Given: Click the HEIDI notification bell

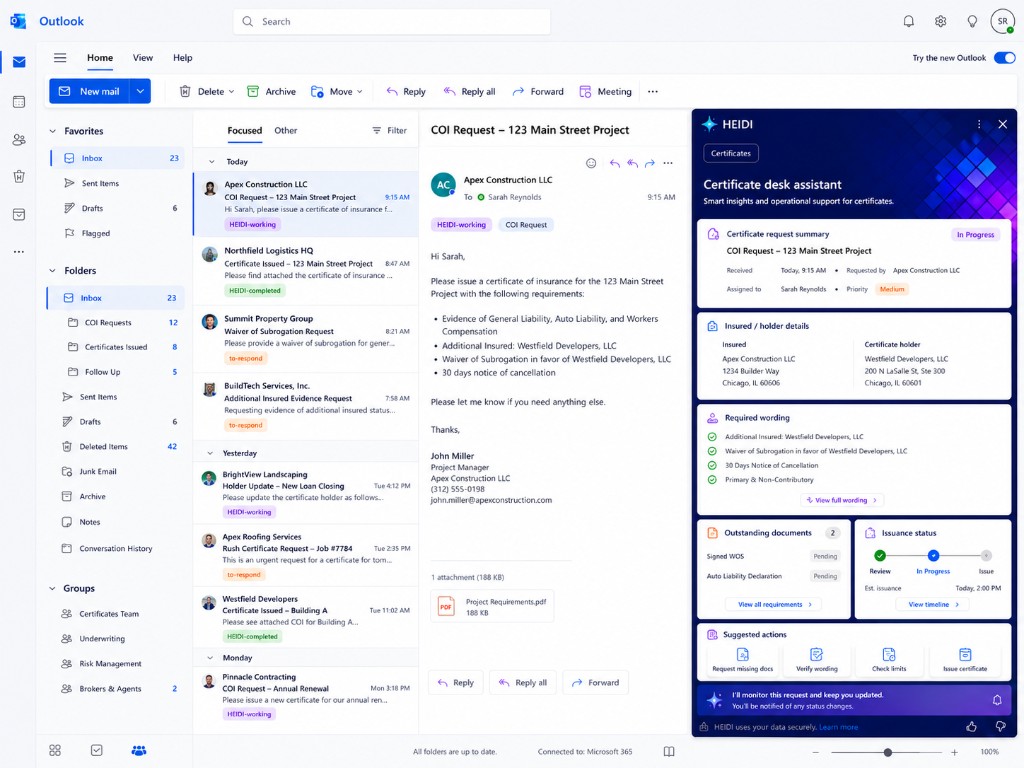Looking at the screenshot, I should pyautogui.click(x=997, y=700).
